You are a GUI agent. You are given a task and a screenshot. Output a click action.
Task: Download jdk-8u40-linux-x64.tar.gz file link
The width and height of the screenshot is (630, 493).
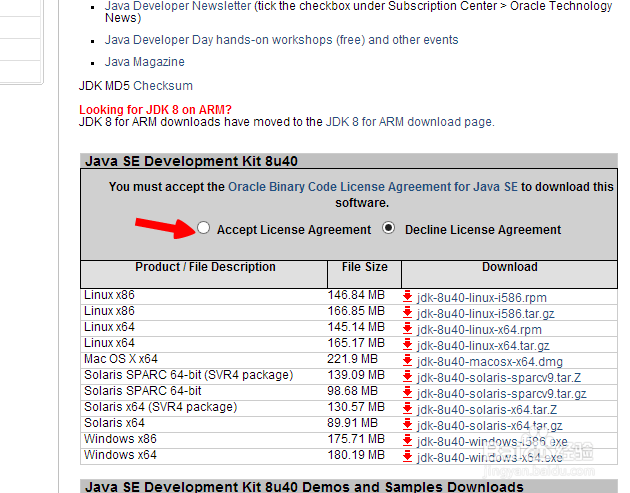pos(483,346)
